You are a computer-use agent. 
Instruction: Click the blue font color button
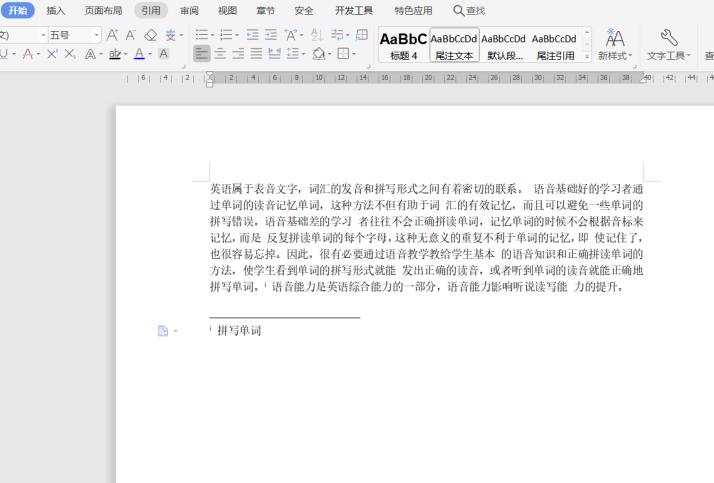click(139, 54)
